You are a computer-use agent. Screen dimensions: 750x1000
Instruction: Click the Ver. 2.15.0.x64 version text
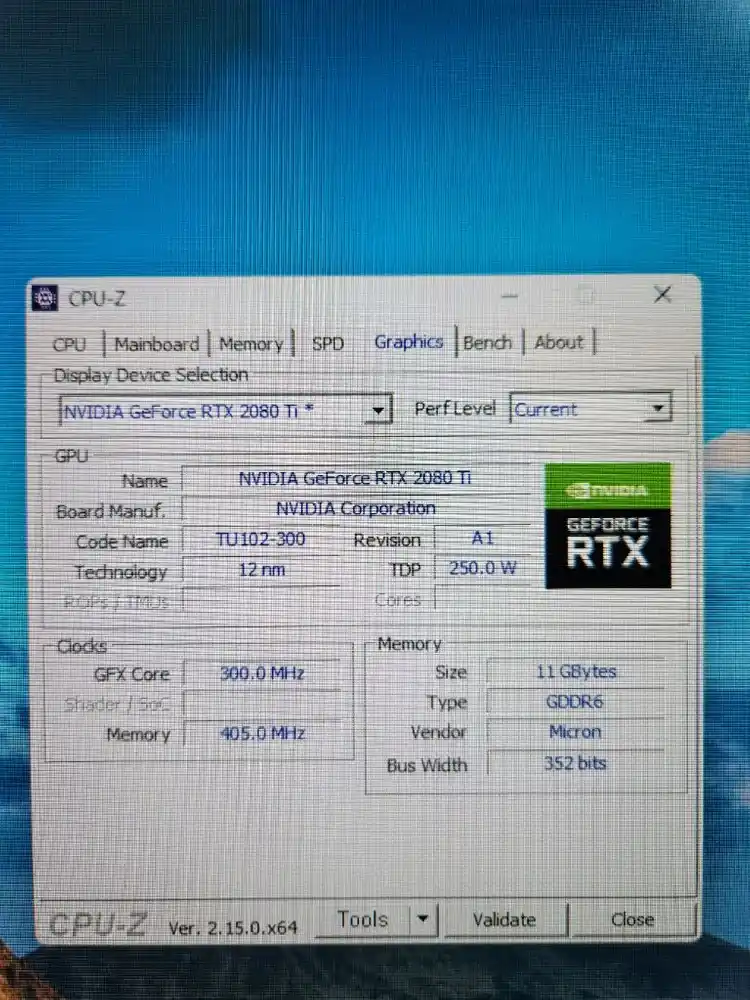(233, 927)
